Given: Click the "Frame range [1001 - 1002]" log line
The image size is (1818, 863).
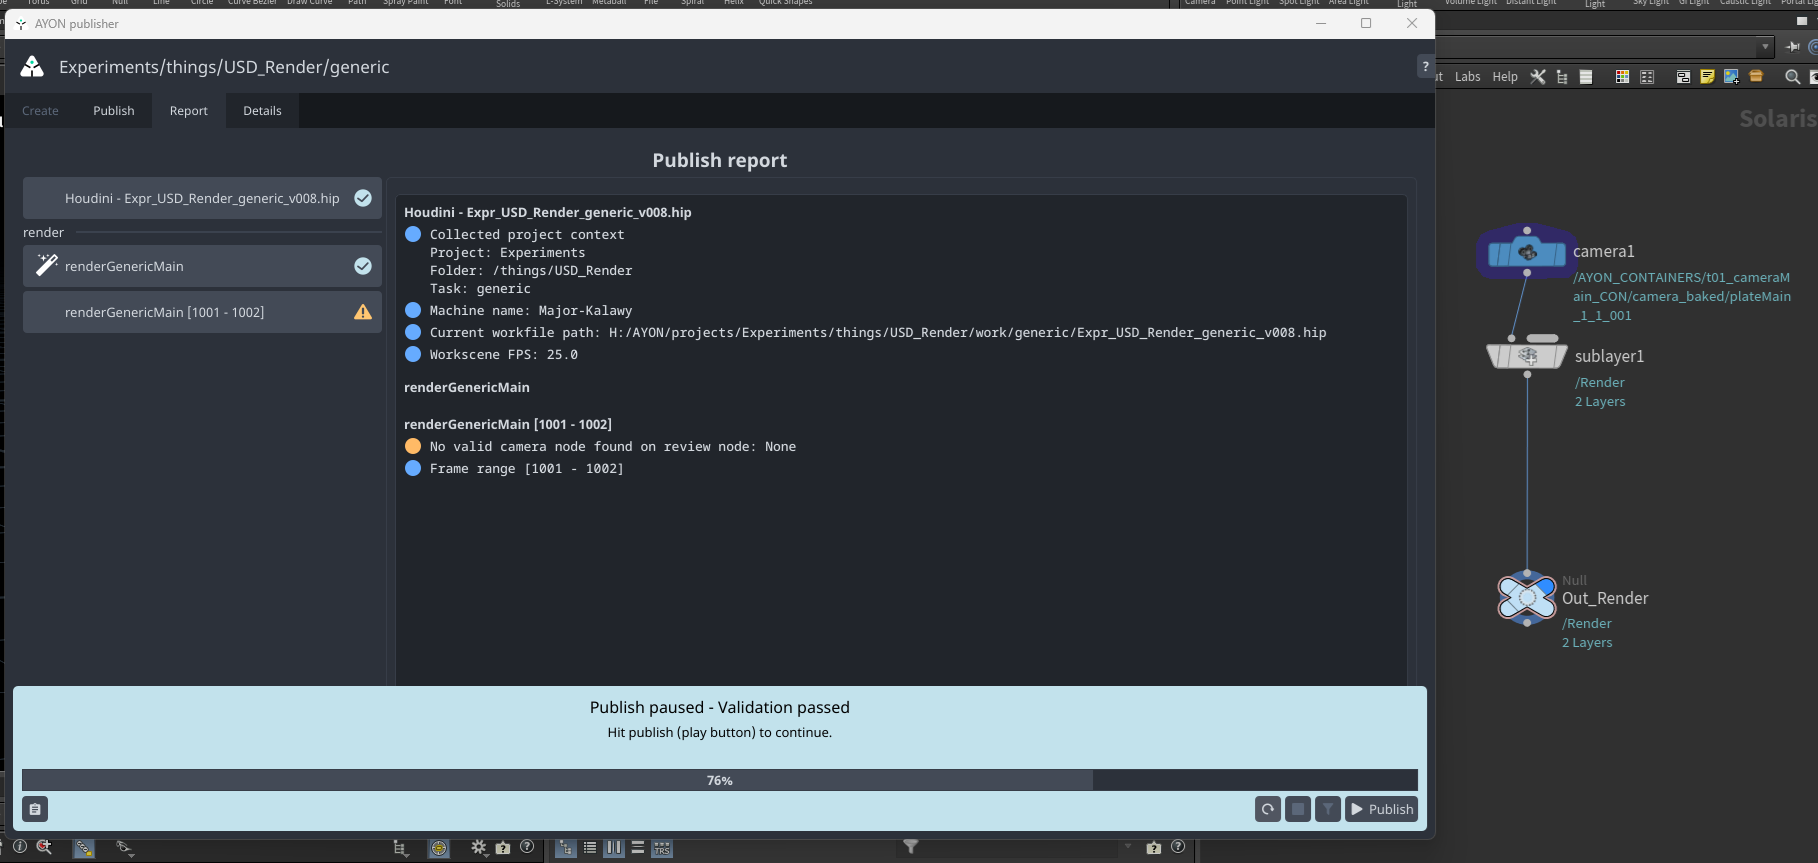Looking at the screenshot, I should 526,469.
